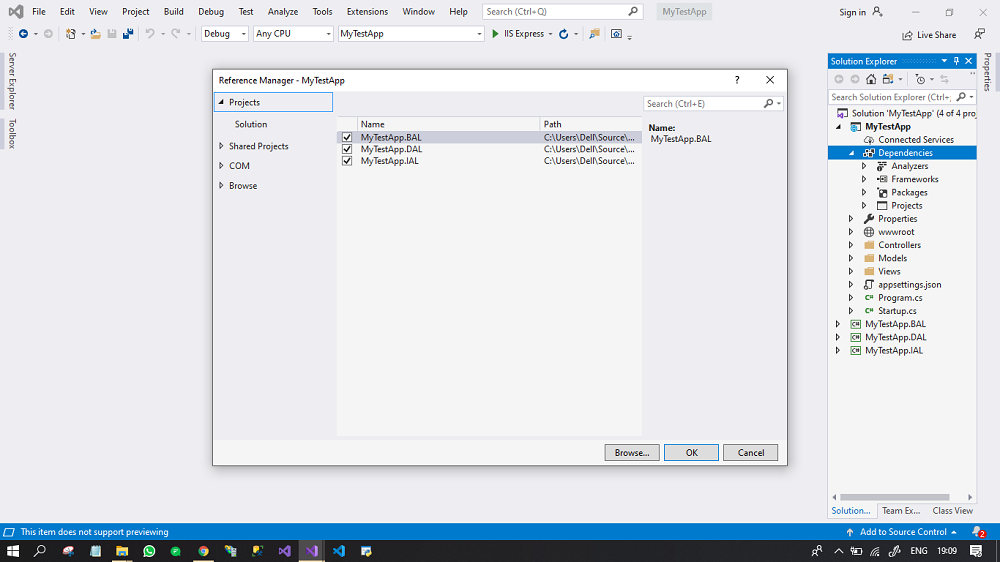
Task: Open File Explorer from the taskbar
Action: (122, 551)
